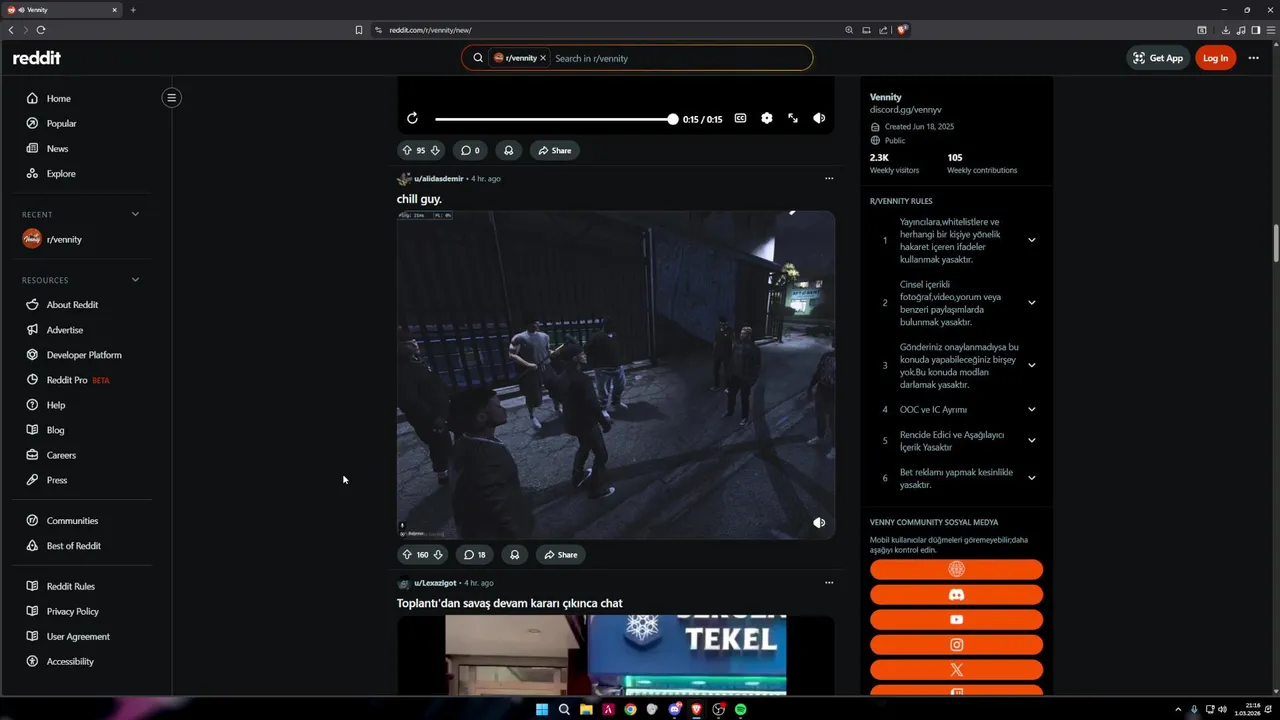Mute the top video player volume
The width and height of the screenshot is (1280, 720).
click(x=819, y=118)
